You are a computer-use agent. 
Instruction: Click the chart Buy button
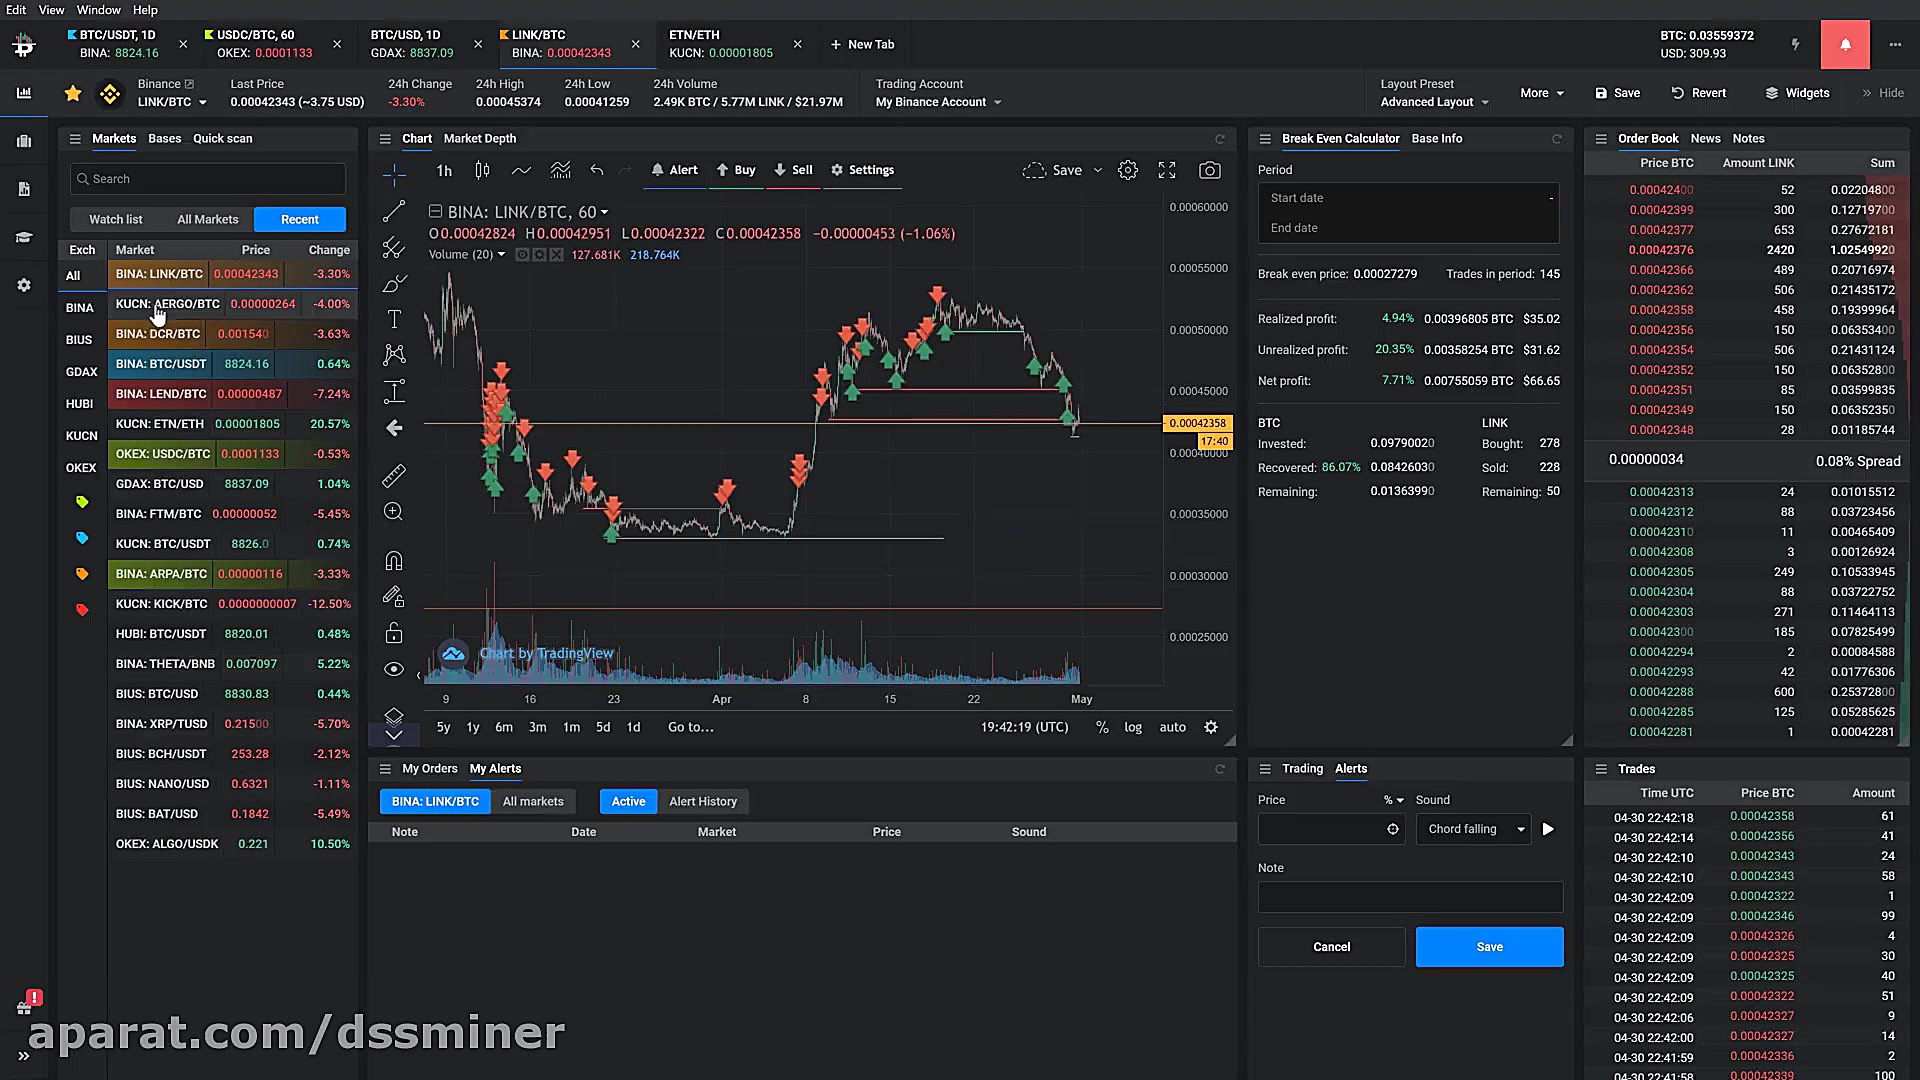735,170
